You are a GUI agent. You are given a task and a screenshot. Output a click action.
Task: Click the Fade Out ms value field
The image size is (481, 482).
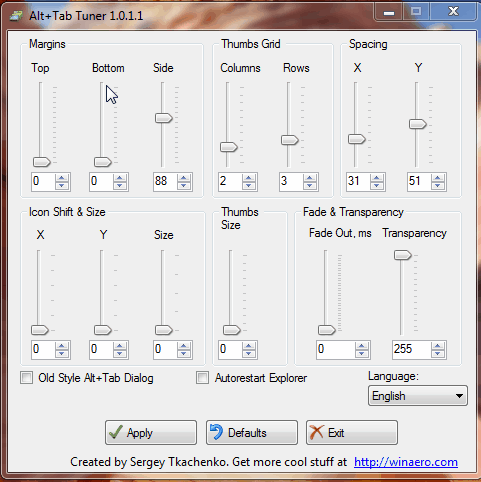(336, 350)
